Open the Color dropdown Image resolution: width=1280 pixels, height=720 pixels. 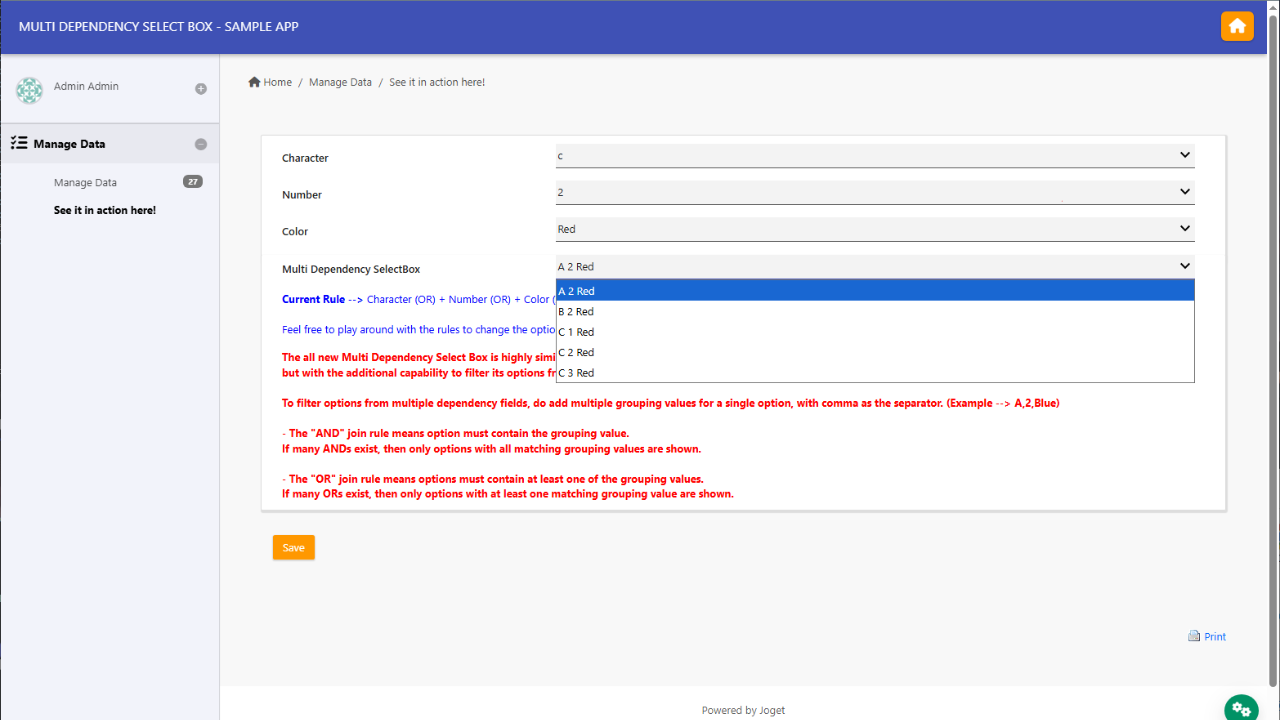875,229
